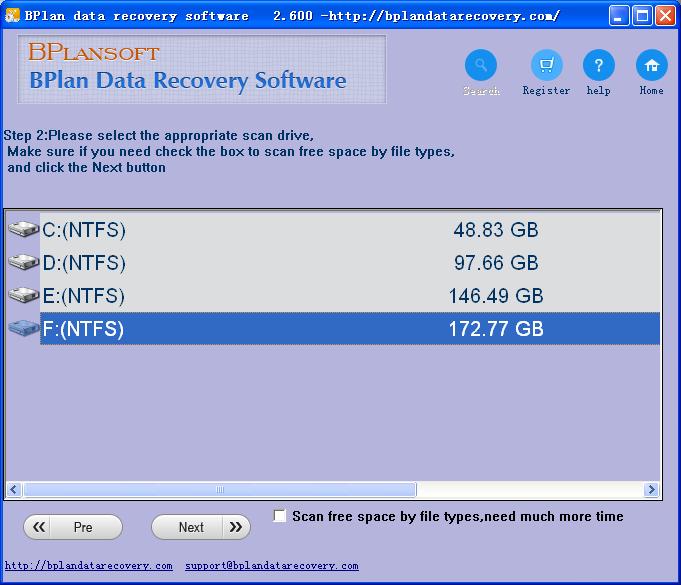681x585 pixels.
Task: Minimize the BPlan window
Action: coord(618,16)
